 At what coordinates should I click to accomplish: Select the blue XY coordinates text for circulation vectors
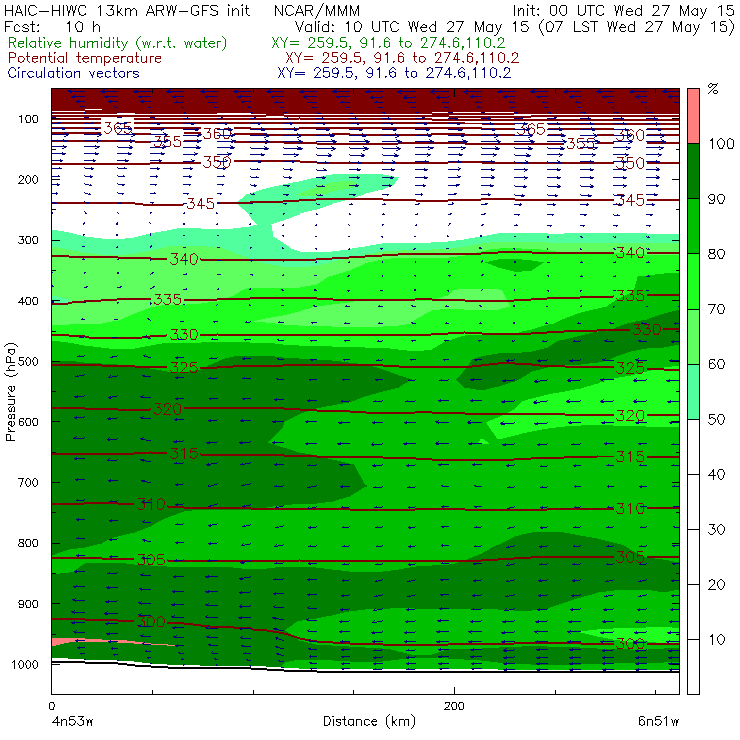point(394,73)
